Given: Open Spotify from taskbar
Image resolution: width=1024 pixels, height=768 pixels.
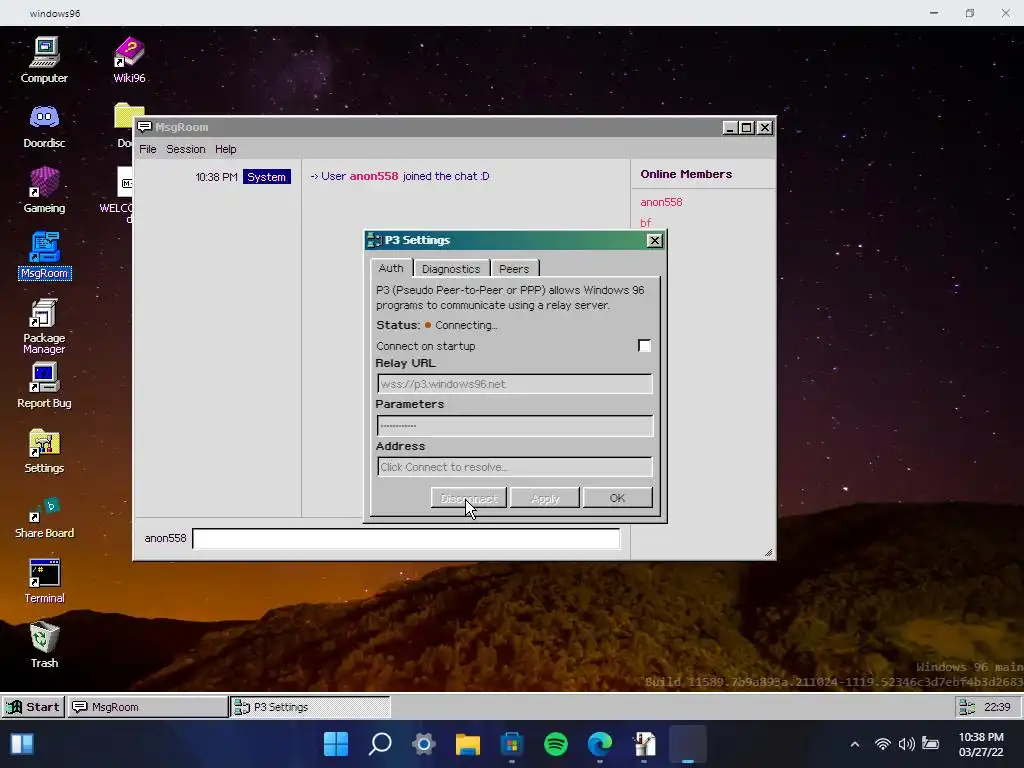Looking at the screenshot, I should click(556, 744).
